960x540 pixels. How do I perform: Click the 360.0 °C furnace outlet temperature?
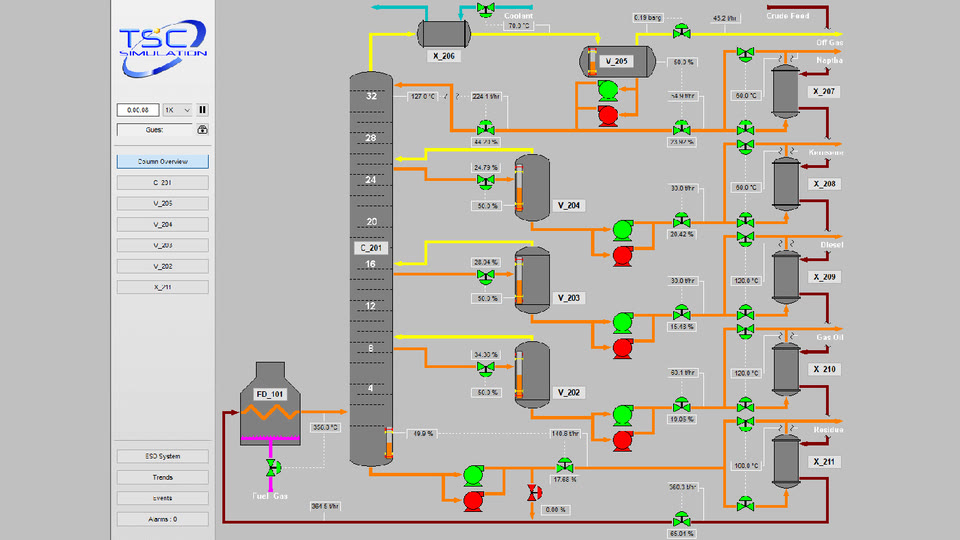[x=325, y=427]
